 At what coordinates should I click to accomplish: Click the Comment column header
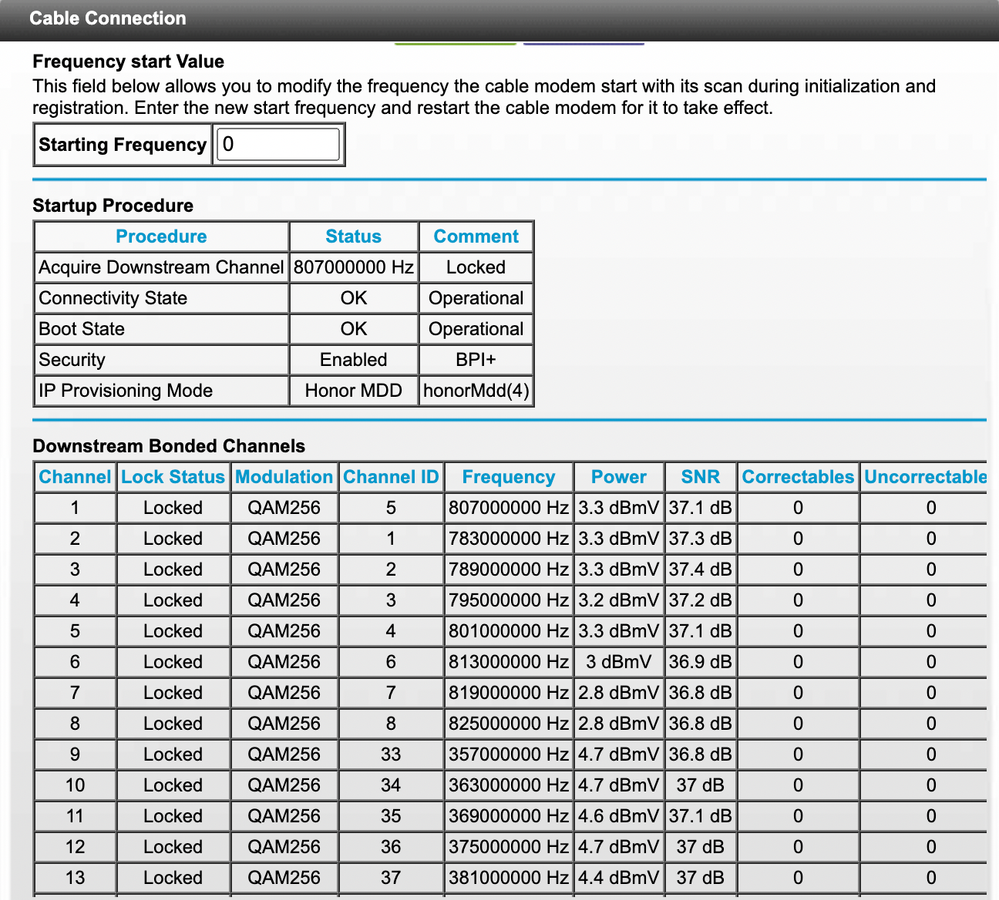click(x=476, y=237)
